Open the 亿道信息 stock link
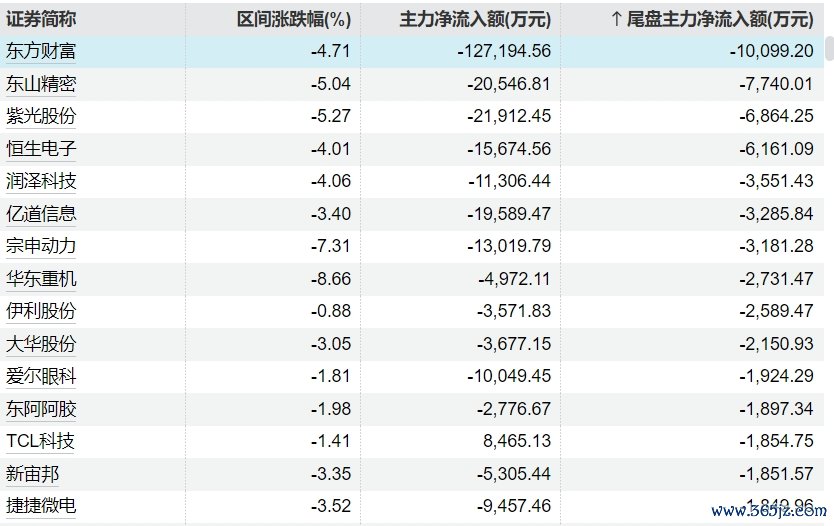 point(41,214)
